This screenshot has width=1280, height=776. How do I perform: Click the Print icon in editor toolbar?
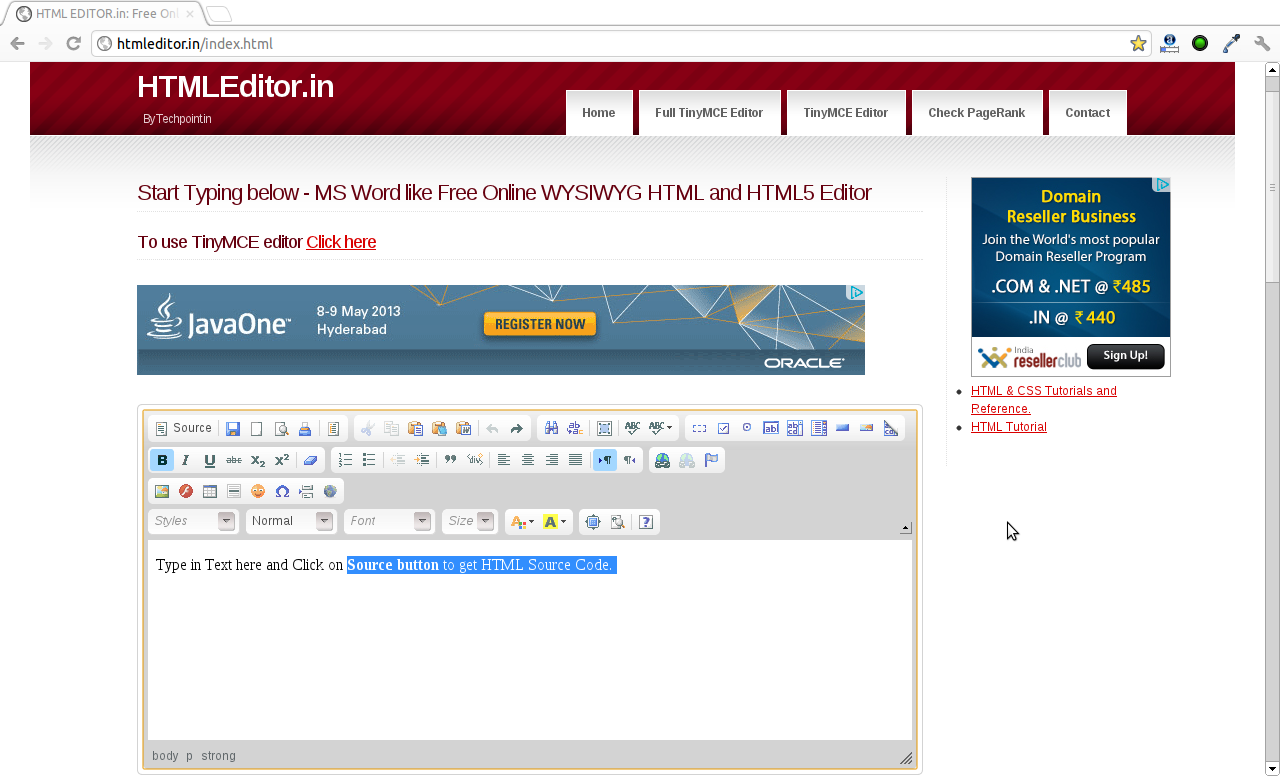[x=305, y=429]
